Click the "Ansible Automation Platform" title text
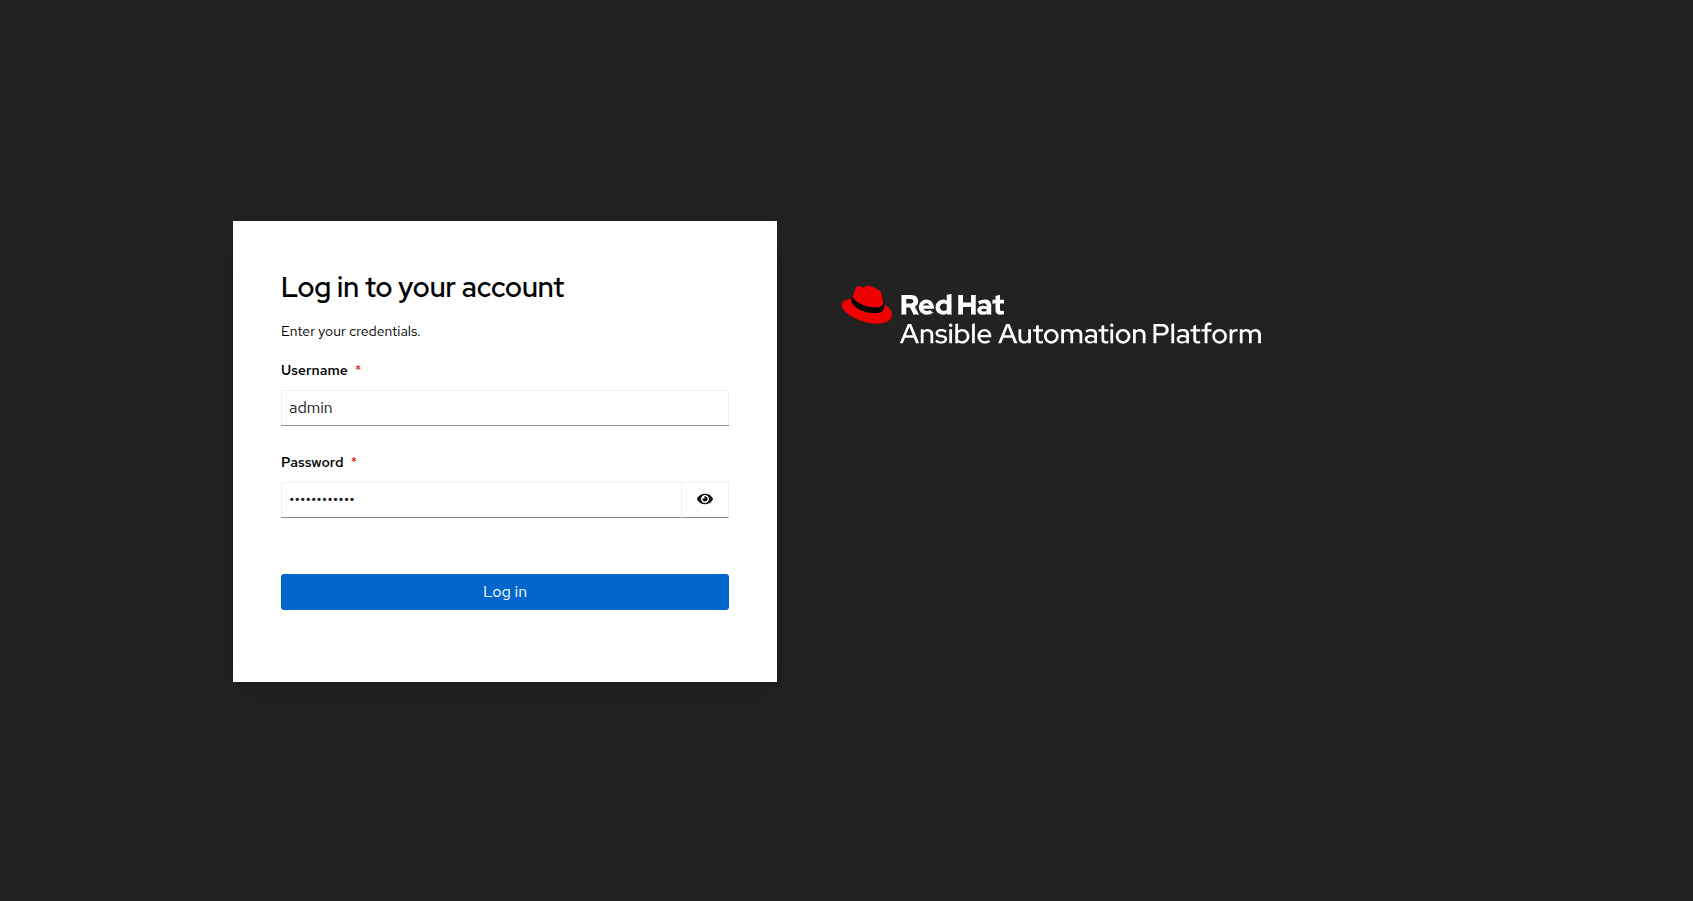The image size is (1693, 901). coord(1080,334)
